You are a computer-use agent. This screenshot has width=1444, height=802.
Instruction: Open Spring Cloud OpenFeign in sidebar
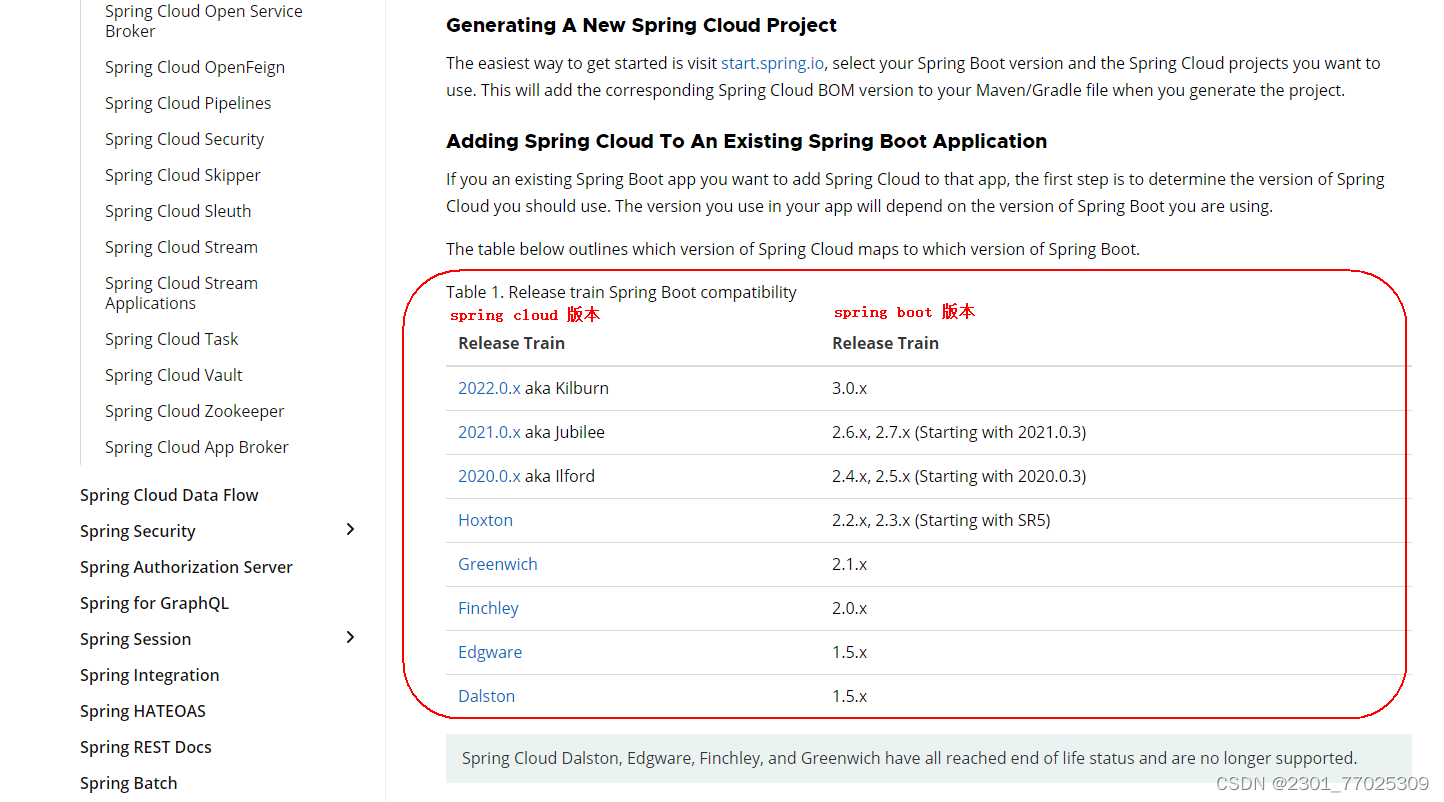coord(195,67)
